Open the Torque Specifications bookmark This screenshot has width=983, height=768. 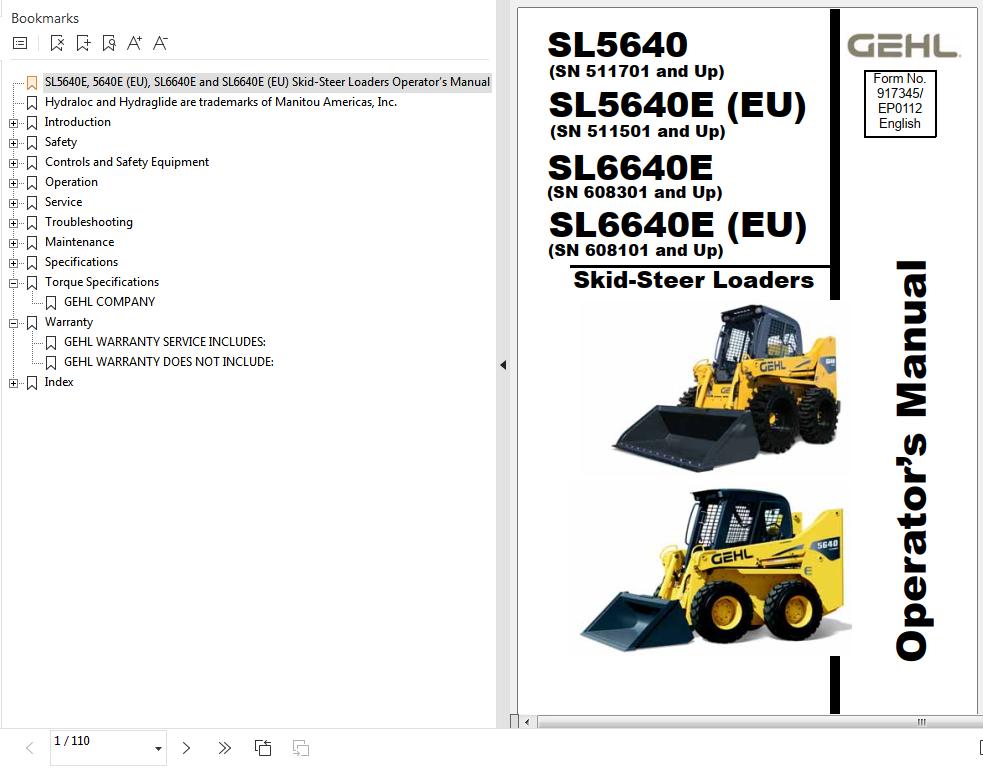click(x=102, y=282)
